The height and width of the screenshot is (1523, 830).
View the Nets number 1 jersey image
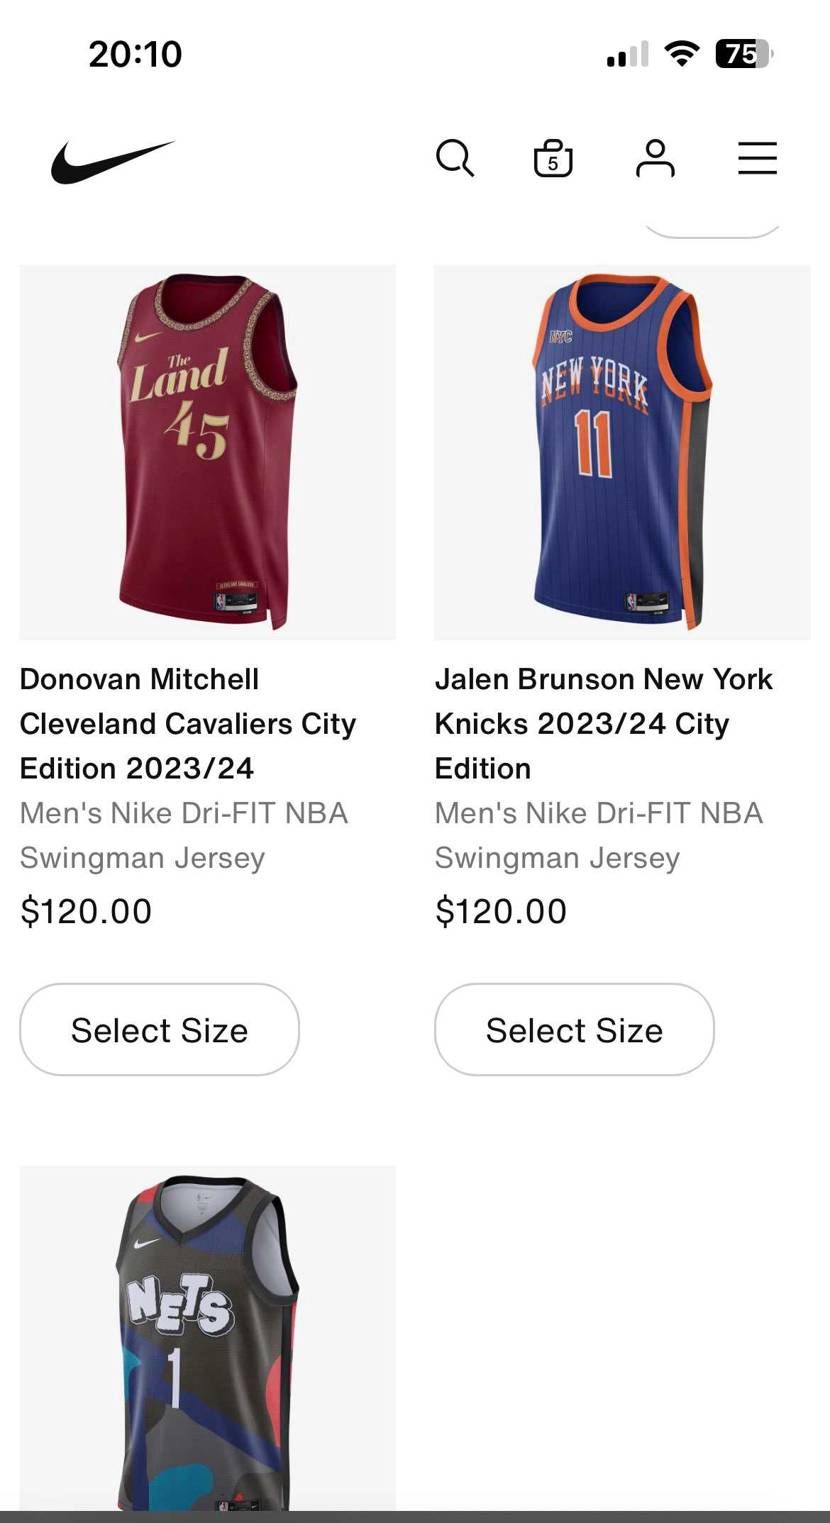[x=207, y=1340]
